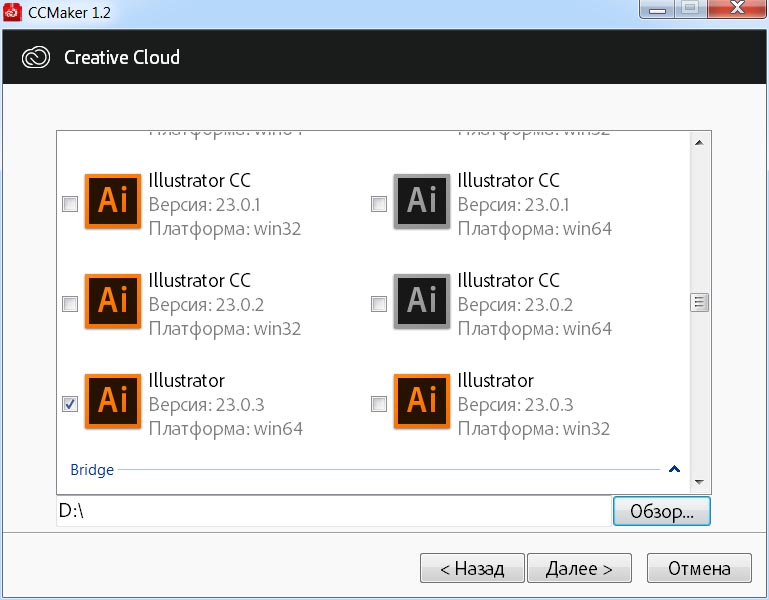Click the CCMaker title bar app icon
Viewport: 769px width, 600px height.
14,11
